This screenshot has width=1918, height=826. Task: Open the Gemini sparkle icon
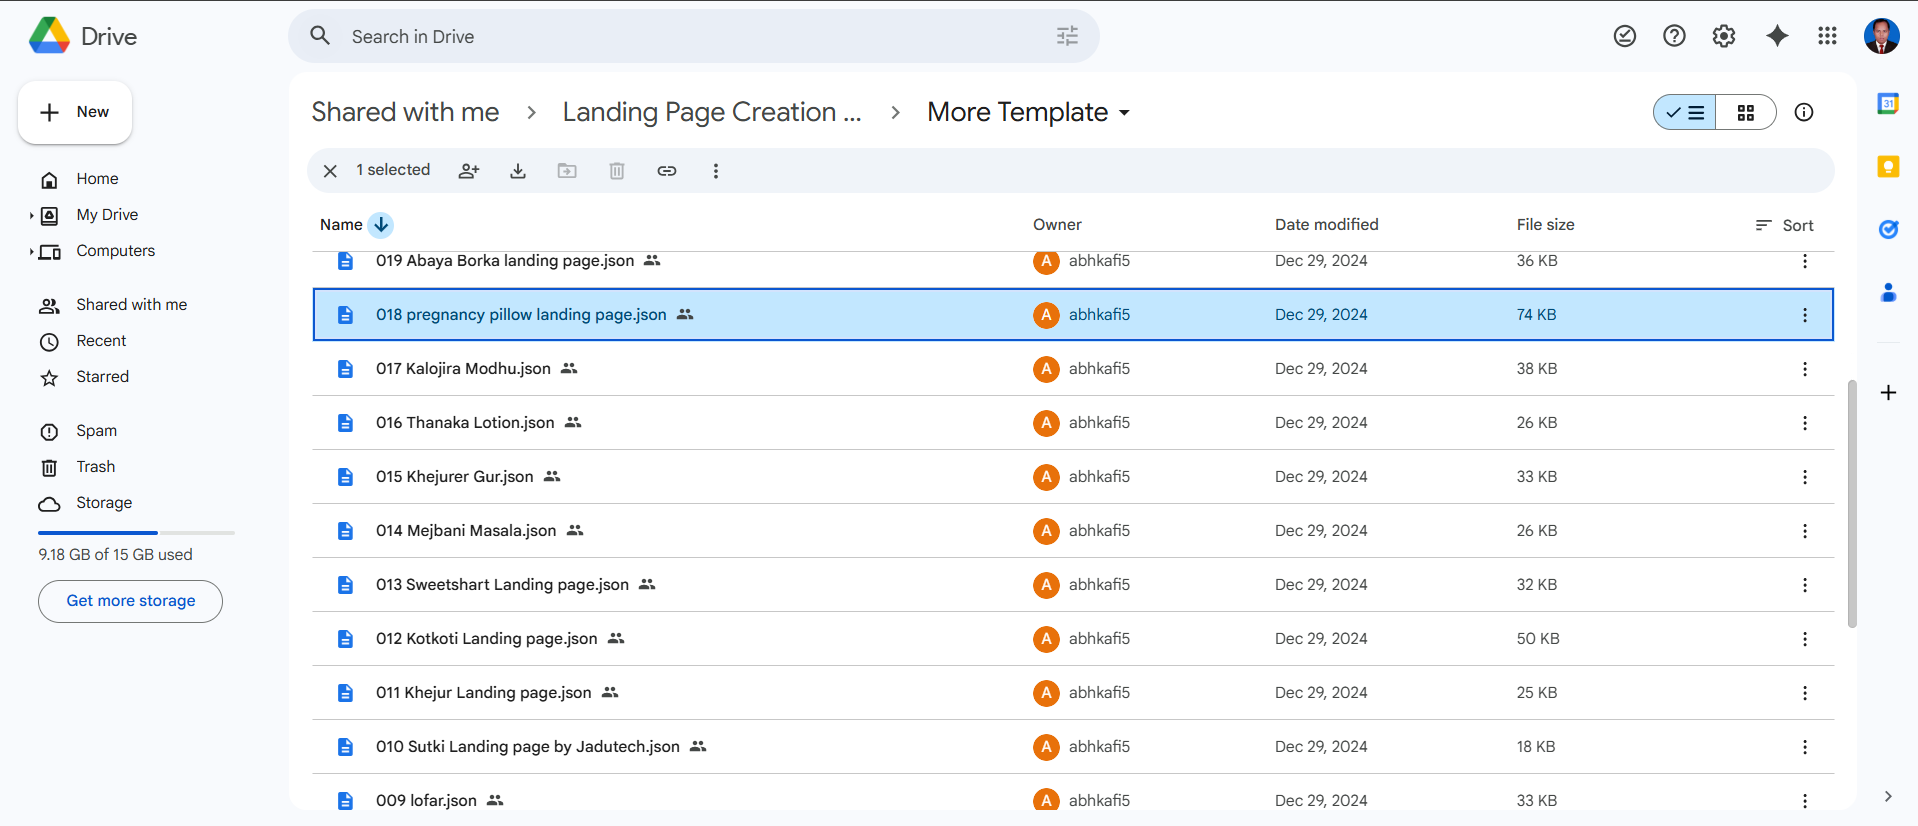pos(1776,36)
